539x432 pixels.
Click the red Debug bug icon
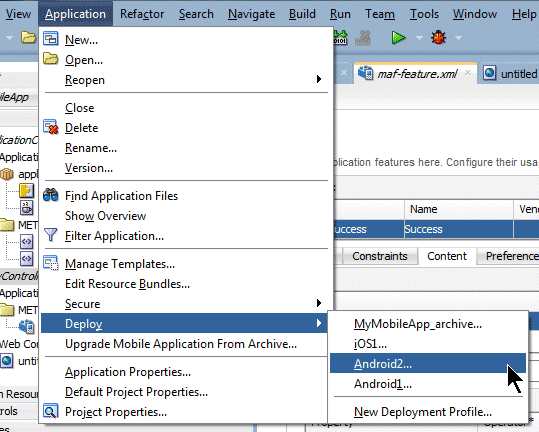[x=439, y=37]
